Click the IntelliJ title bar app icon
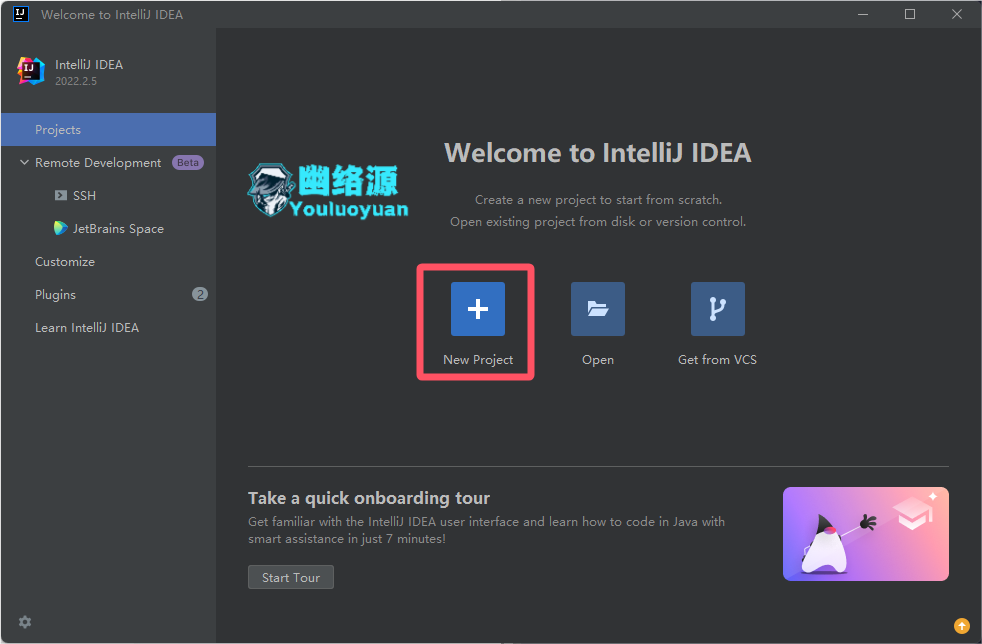 click(21, 14)
